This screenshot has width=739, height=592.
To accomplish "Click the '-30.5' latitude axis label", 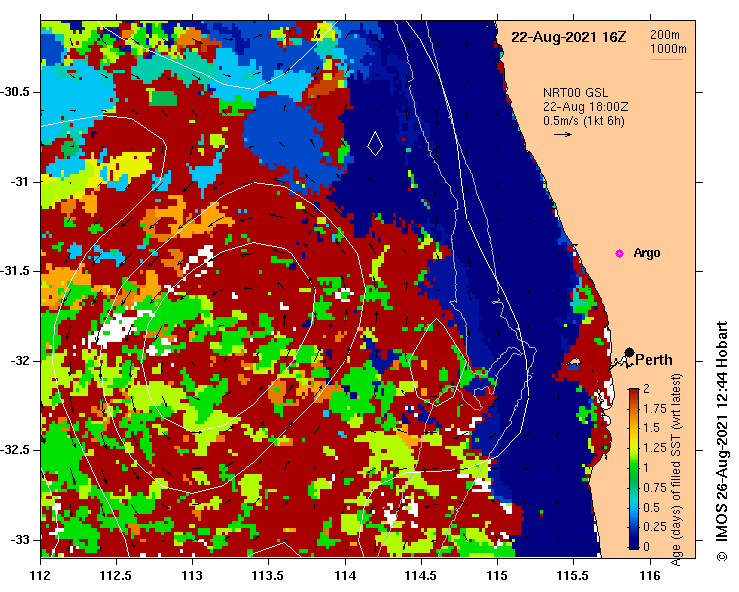I will tap(14, 92).
